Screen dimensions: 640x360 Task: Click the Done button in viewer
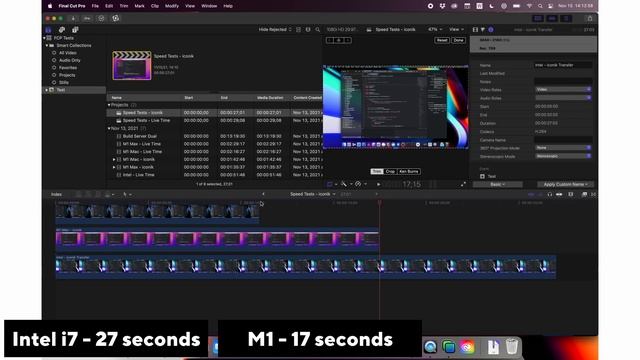coord(458,40)
